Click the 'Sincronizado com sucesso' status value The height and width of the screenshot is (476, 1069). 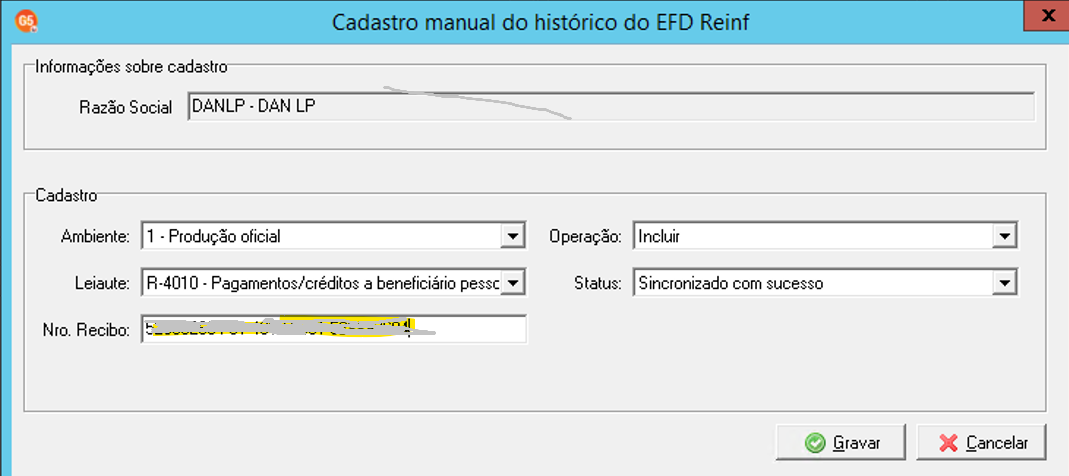[x=731, y=283]
